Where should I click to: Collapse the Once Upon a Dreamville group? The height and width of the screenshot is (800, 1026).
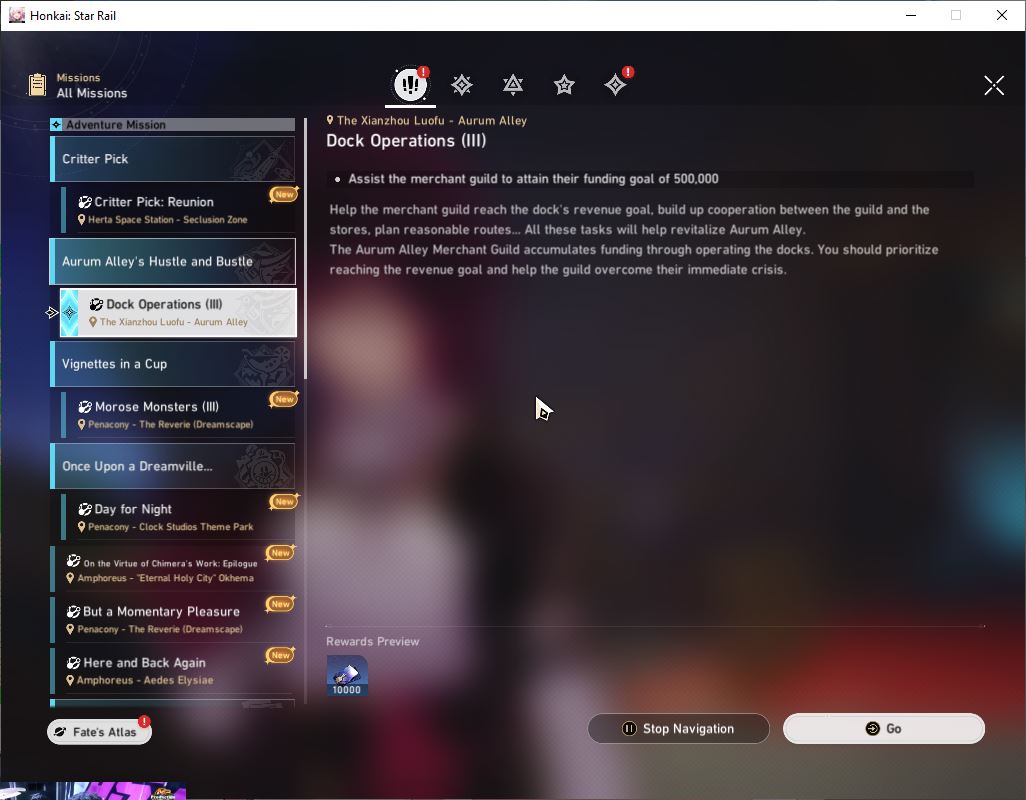click(173, 466)
